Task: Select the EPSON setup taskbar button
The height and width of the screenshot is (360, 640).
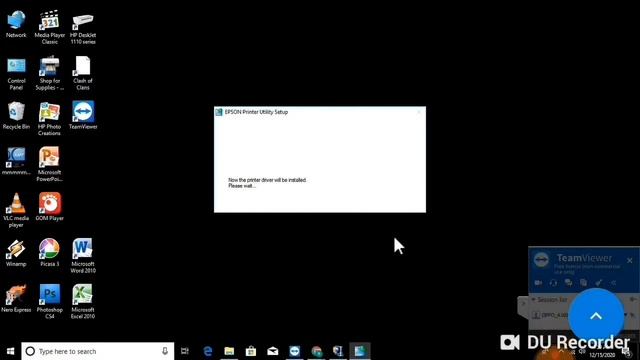Action: (x=360, y=351)
